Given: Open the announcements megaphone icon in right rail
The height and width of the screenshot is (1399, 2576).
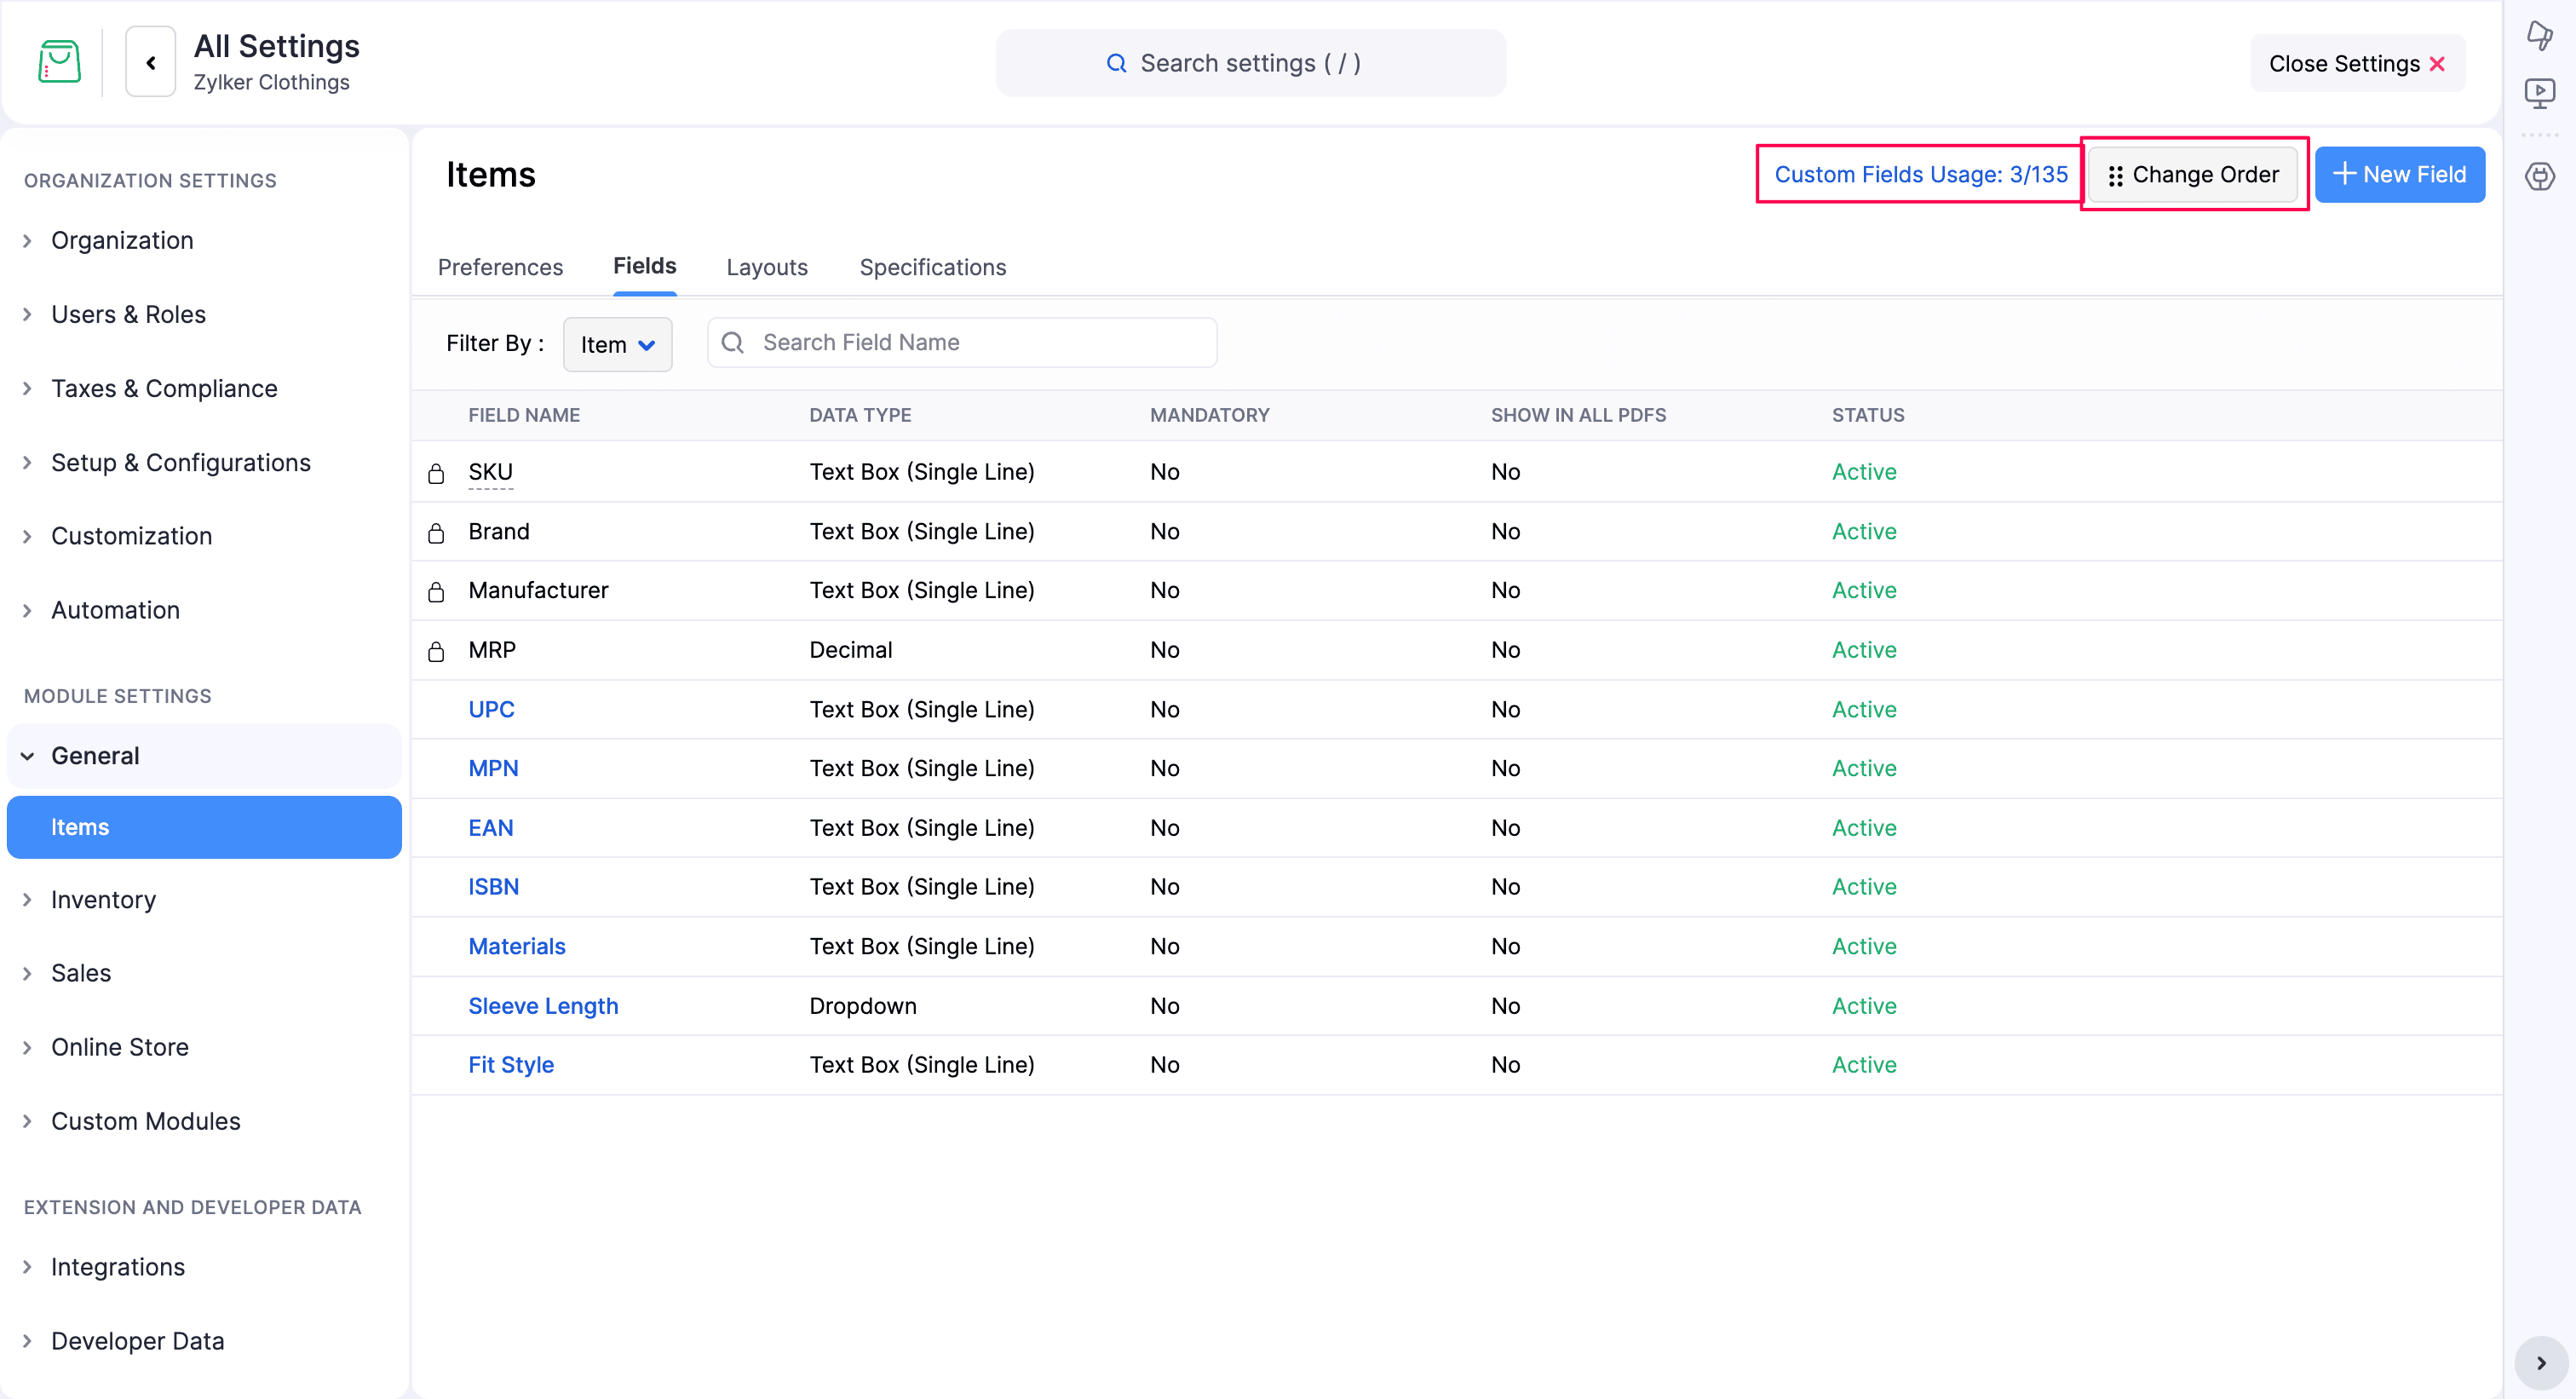Looking at the screenshot, I should coord(2539,35).
